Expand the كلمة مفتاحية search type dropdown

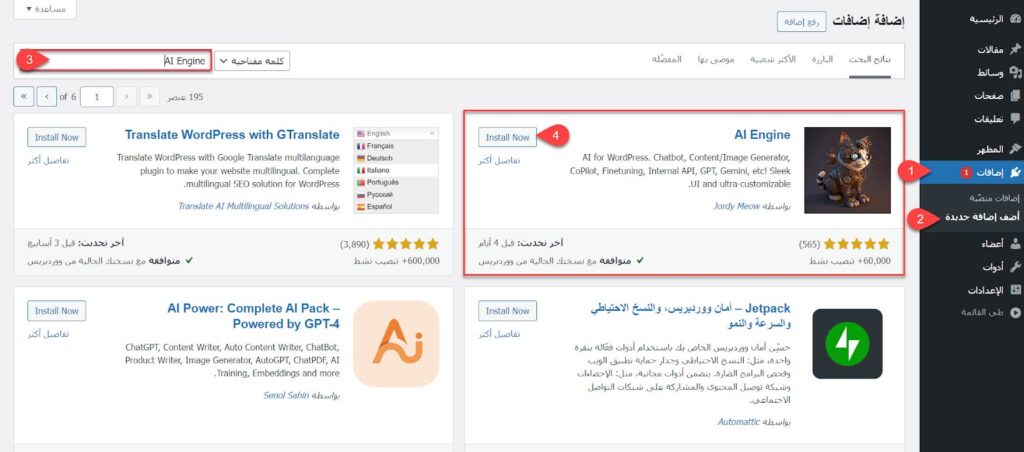[x=251, y=61]
